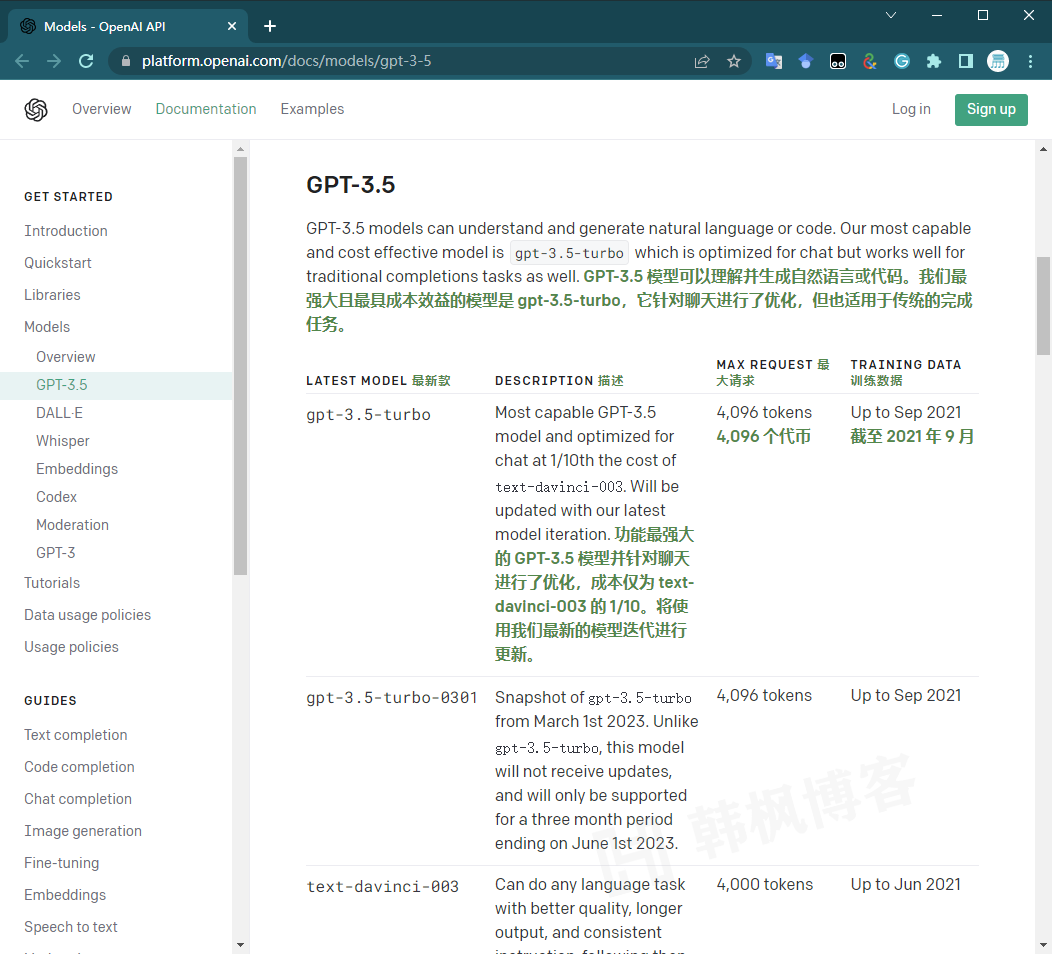This screenshot has height=954, width=1052.
Task: Toggle the browser side panel icon
Action: (x=966, y=61)
